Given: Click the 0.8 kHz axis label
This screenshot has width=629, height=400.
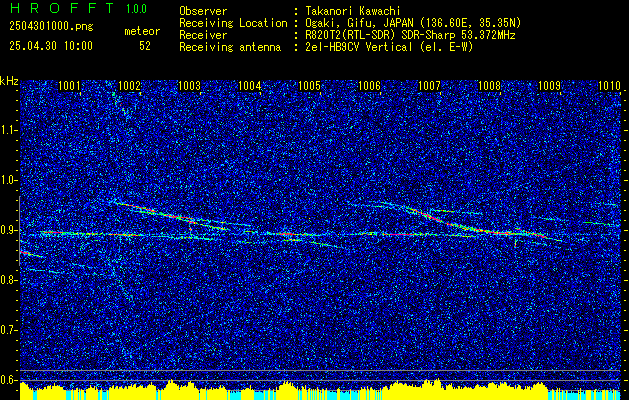Looking at the screenshot, I should tap(8, 280).
